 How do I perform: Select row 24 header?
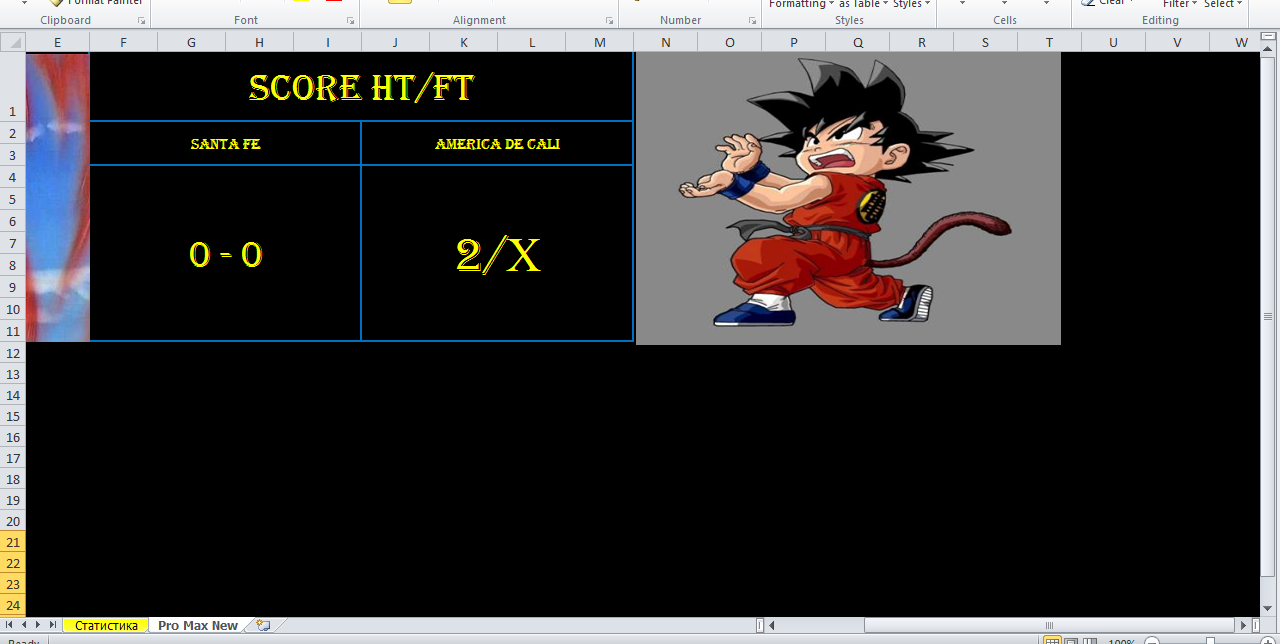(13, 605)
